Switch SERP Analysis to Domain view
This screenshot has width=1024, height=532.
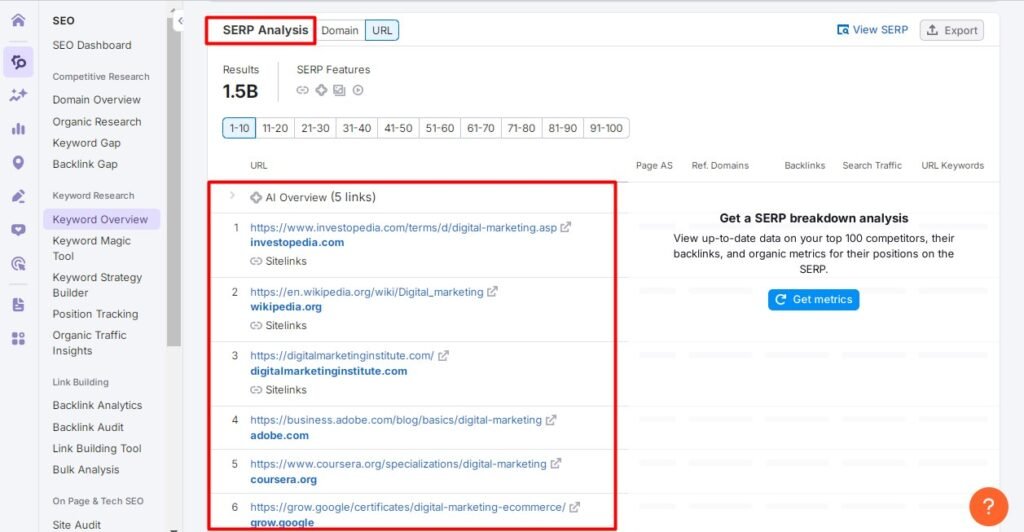coord(340,30)
